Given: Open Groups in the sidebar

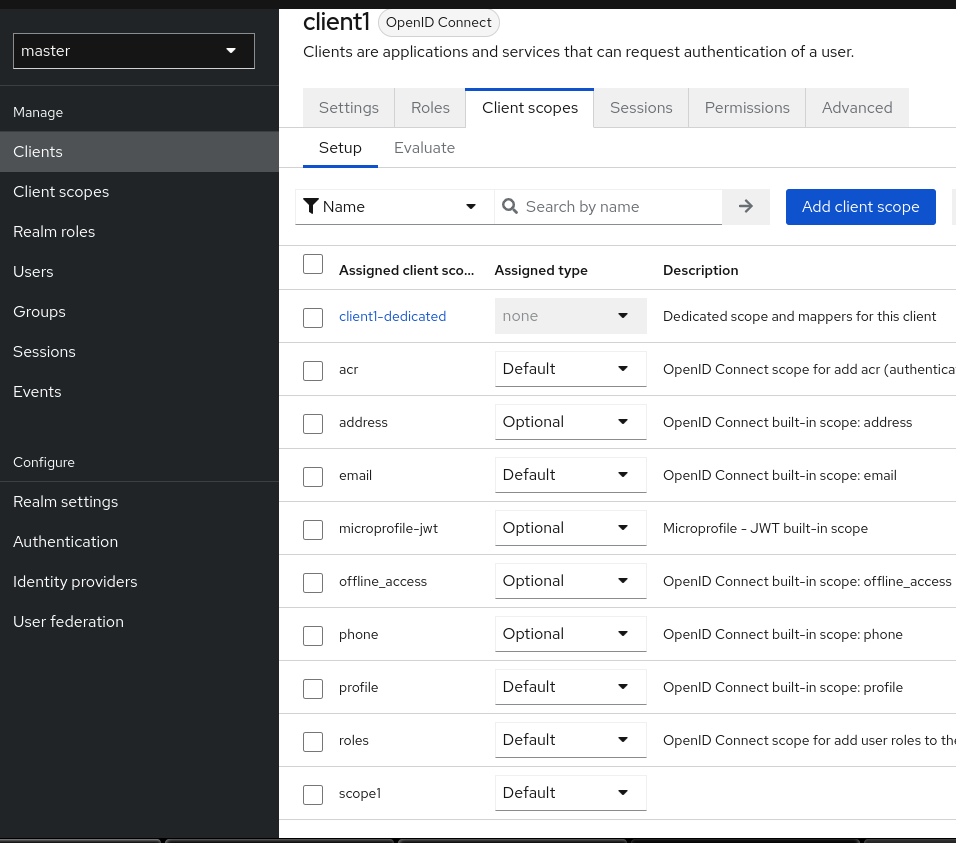Looking at the screenshot, I should (139, 311).
